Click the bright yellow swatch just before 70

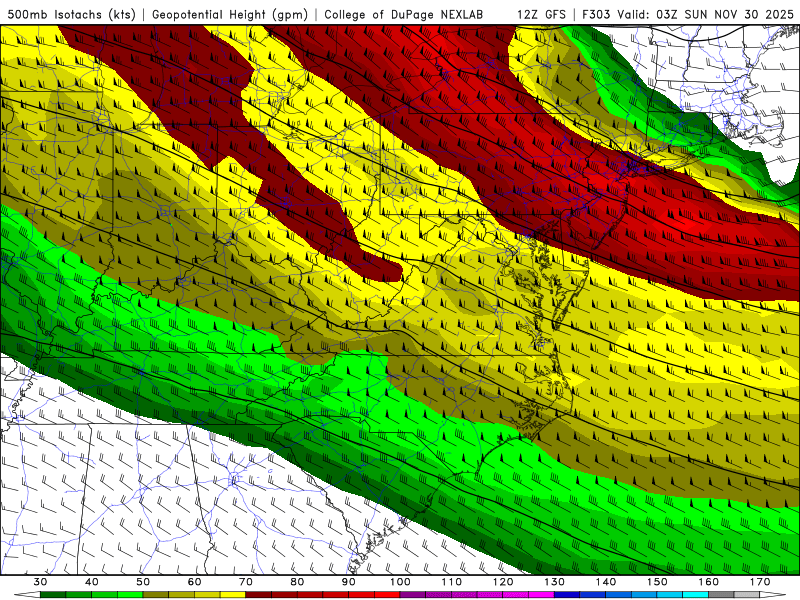[233, 595]
